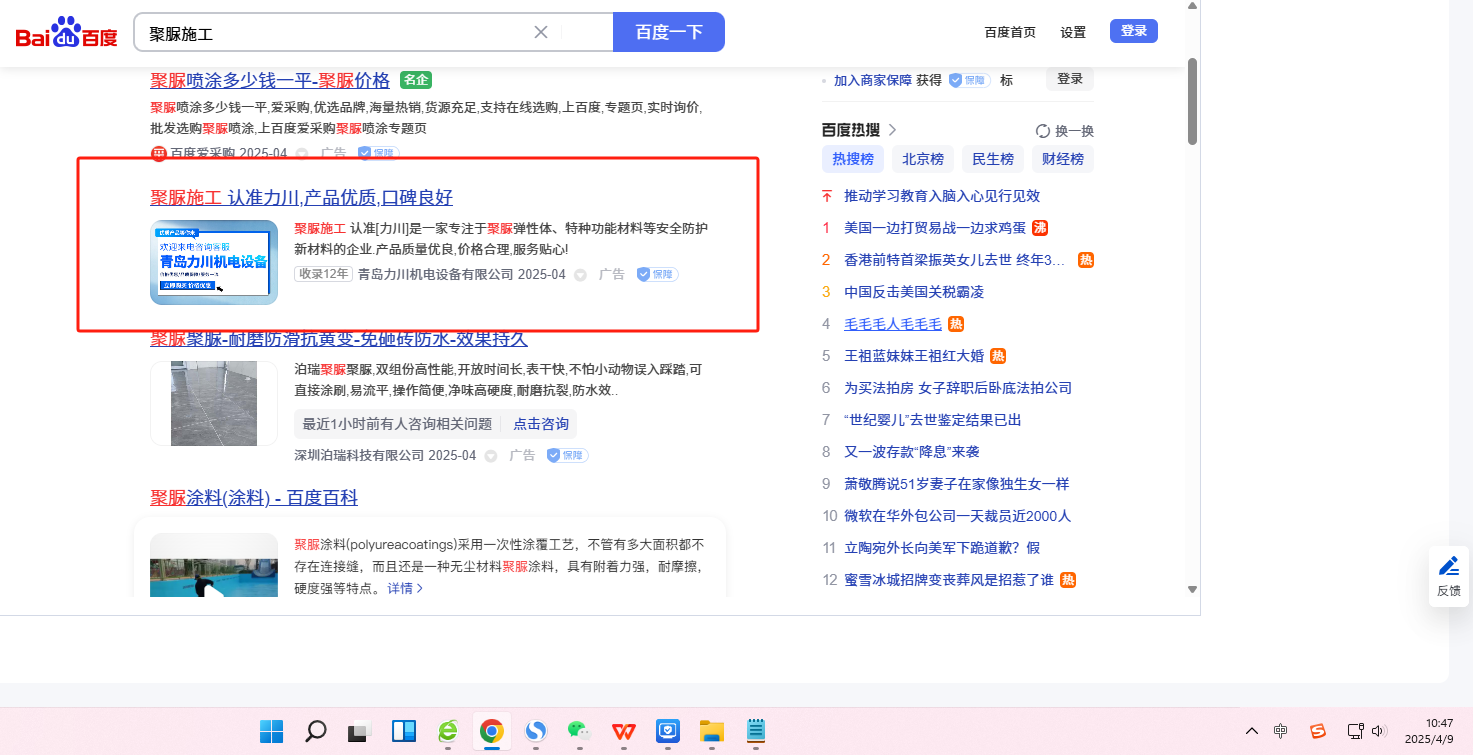Screen dimensions: 1473x755
Task: Launch WPS Office from the taskbar
Action: click(x=623, y=732)
